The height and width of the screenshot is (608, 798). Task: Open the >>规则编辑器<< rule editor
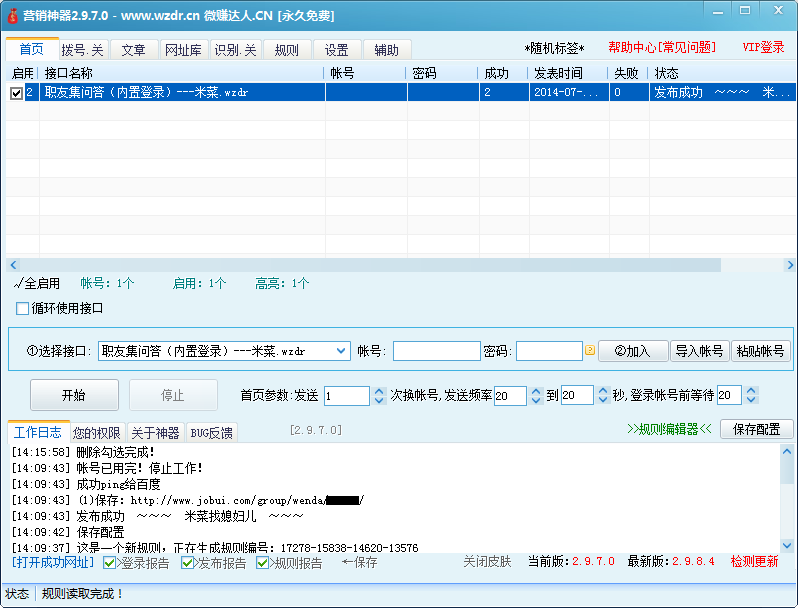tap(669, 429)
